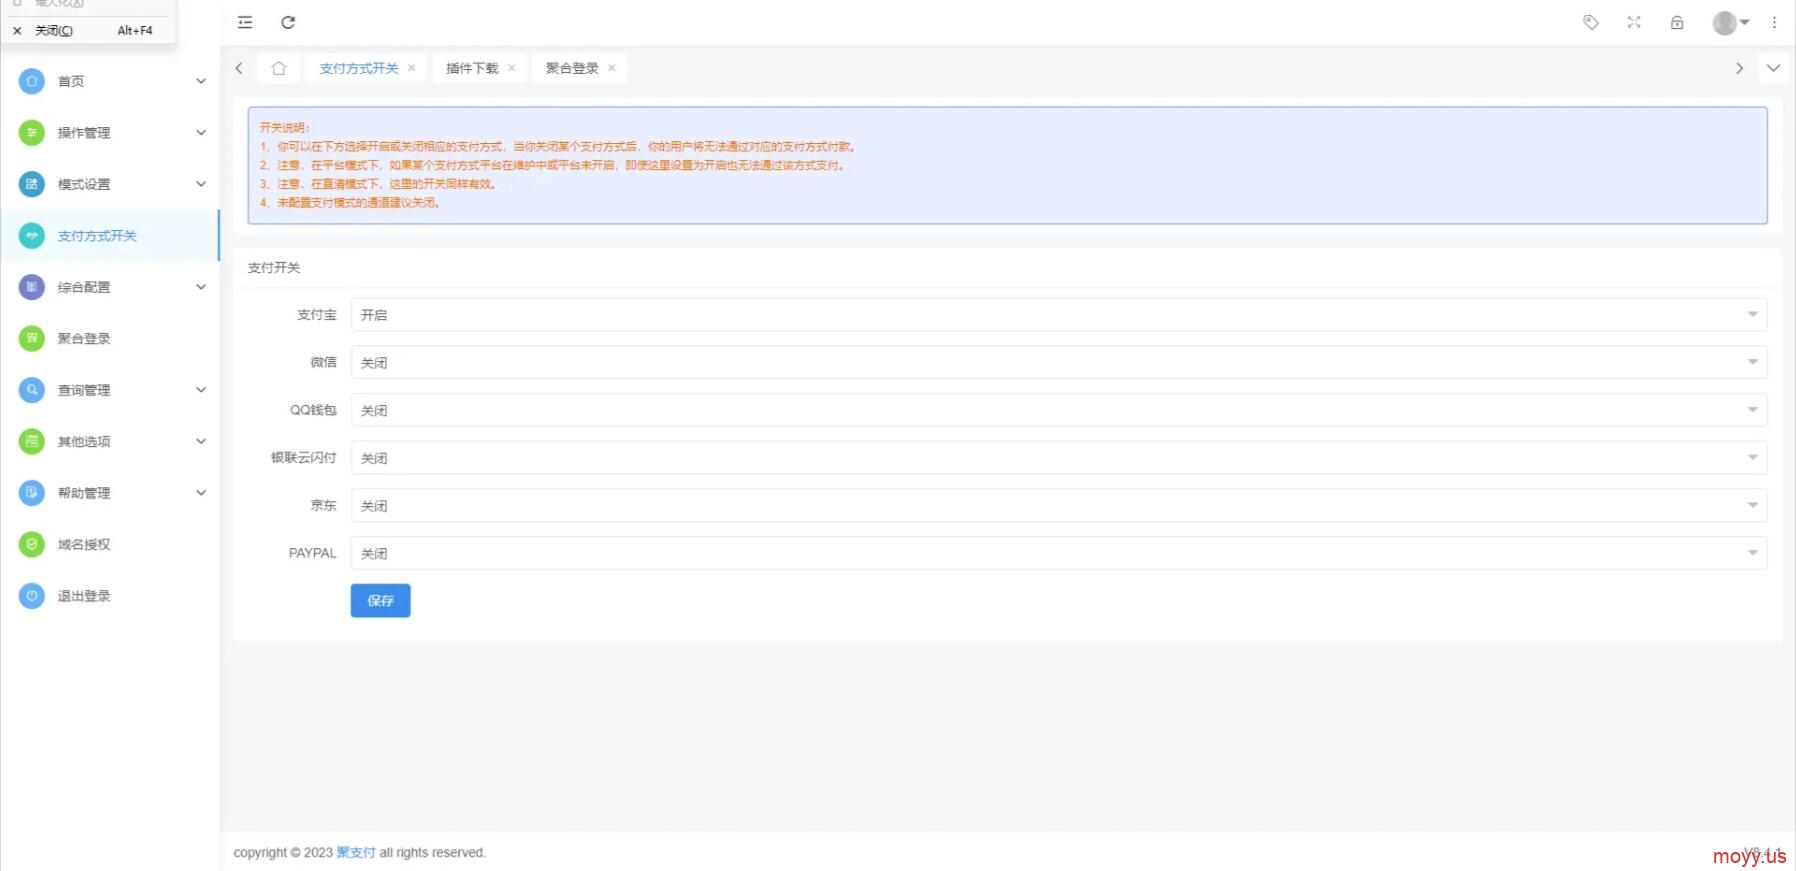Open the QQ钱包 status dropdown
Viewport: 1796px width, 871px height.
click(x=1059, y=410)
